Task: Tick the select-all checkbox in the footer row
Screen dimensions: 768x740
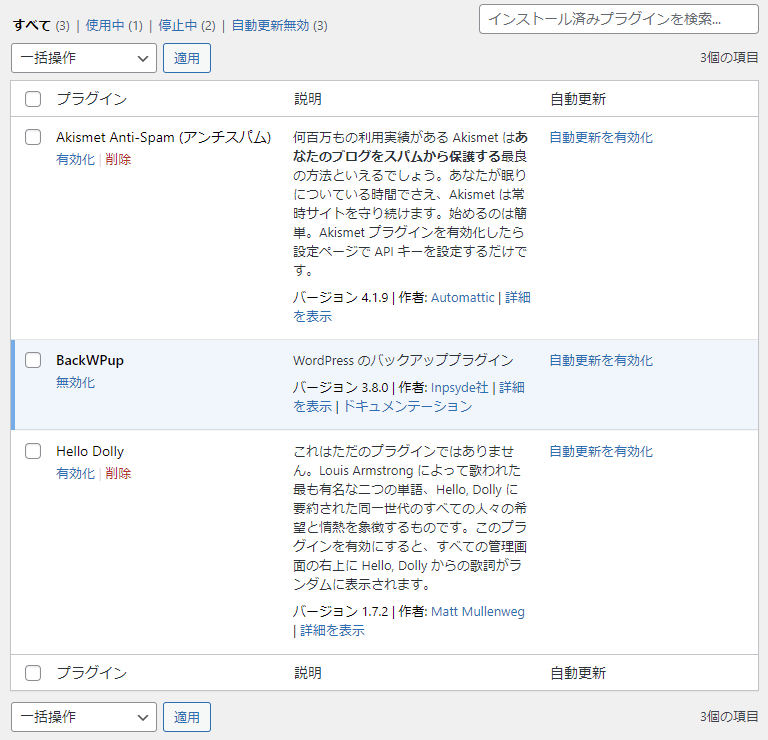Action: point(33,673)
